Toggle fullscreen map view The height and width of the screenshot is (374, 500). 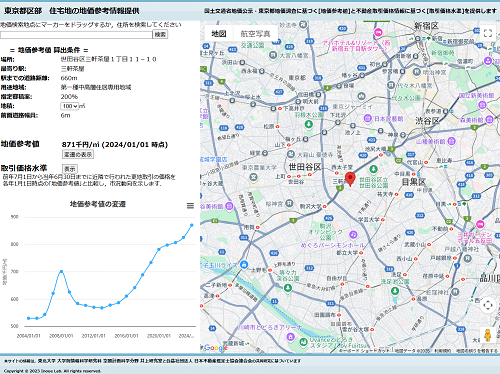pos(488,33)
